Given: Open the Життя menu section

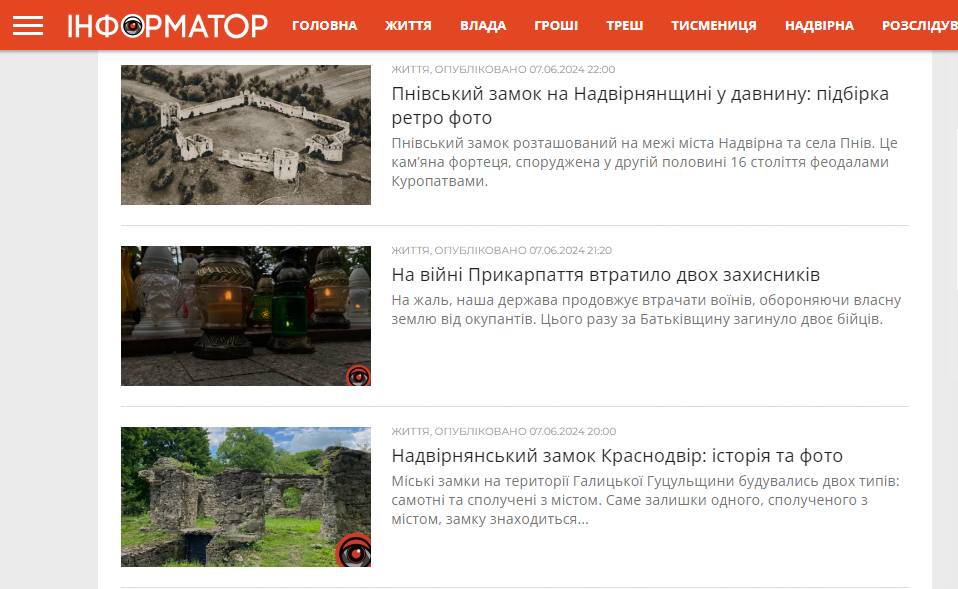Looking at the screenshot, I should [408, 26].
